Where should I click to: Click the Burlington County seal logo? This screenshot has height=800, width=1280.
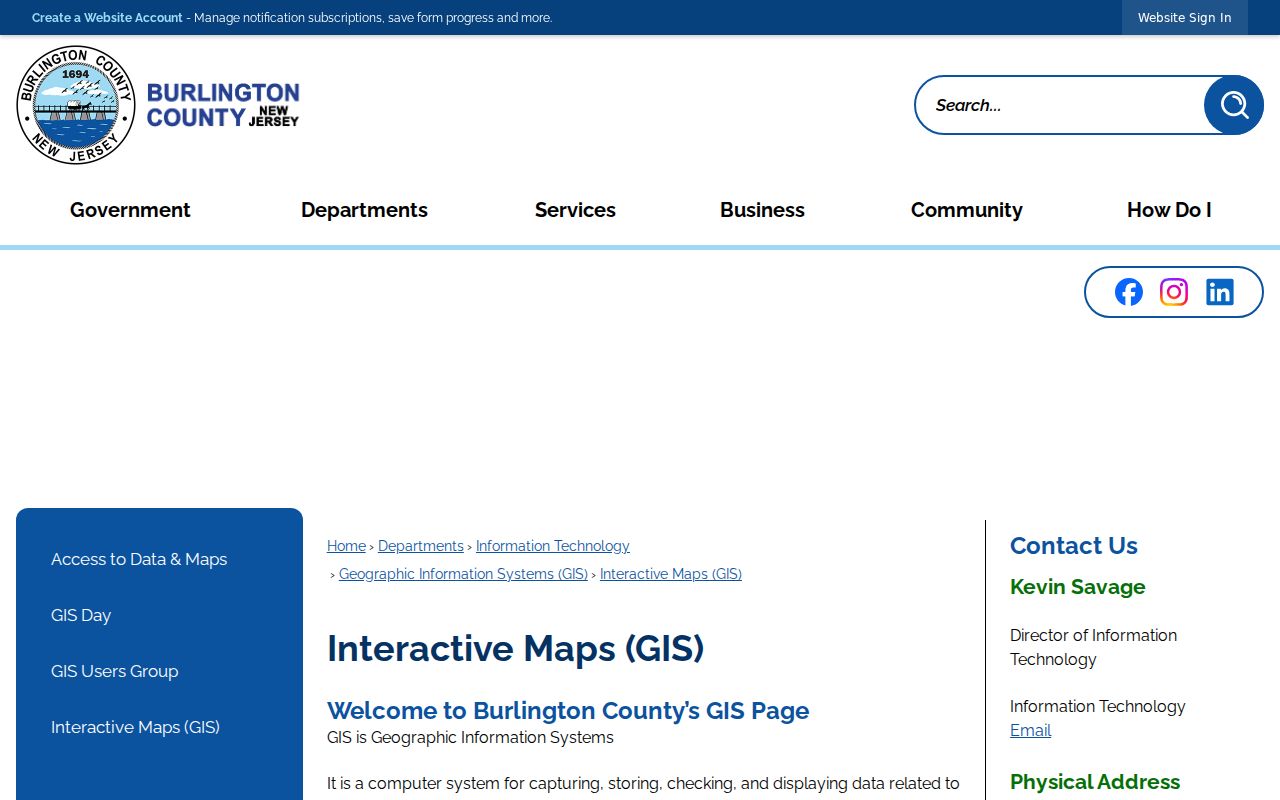76,105
